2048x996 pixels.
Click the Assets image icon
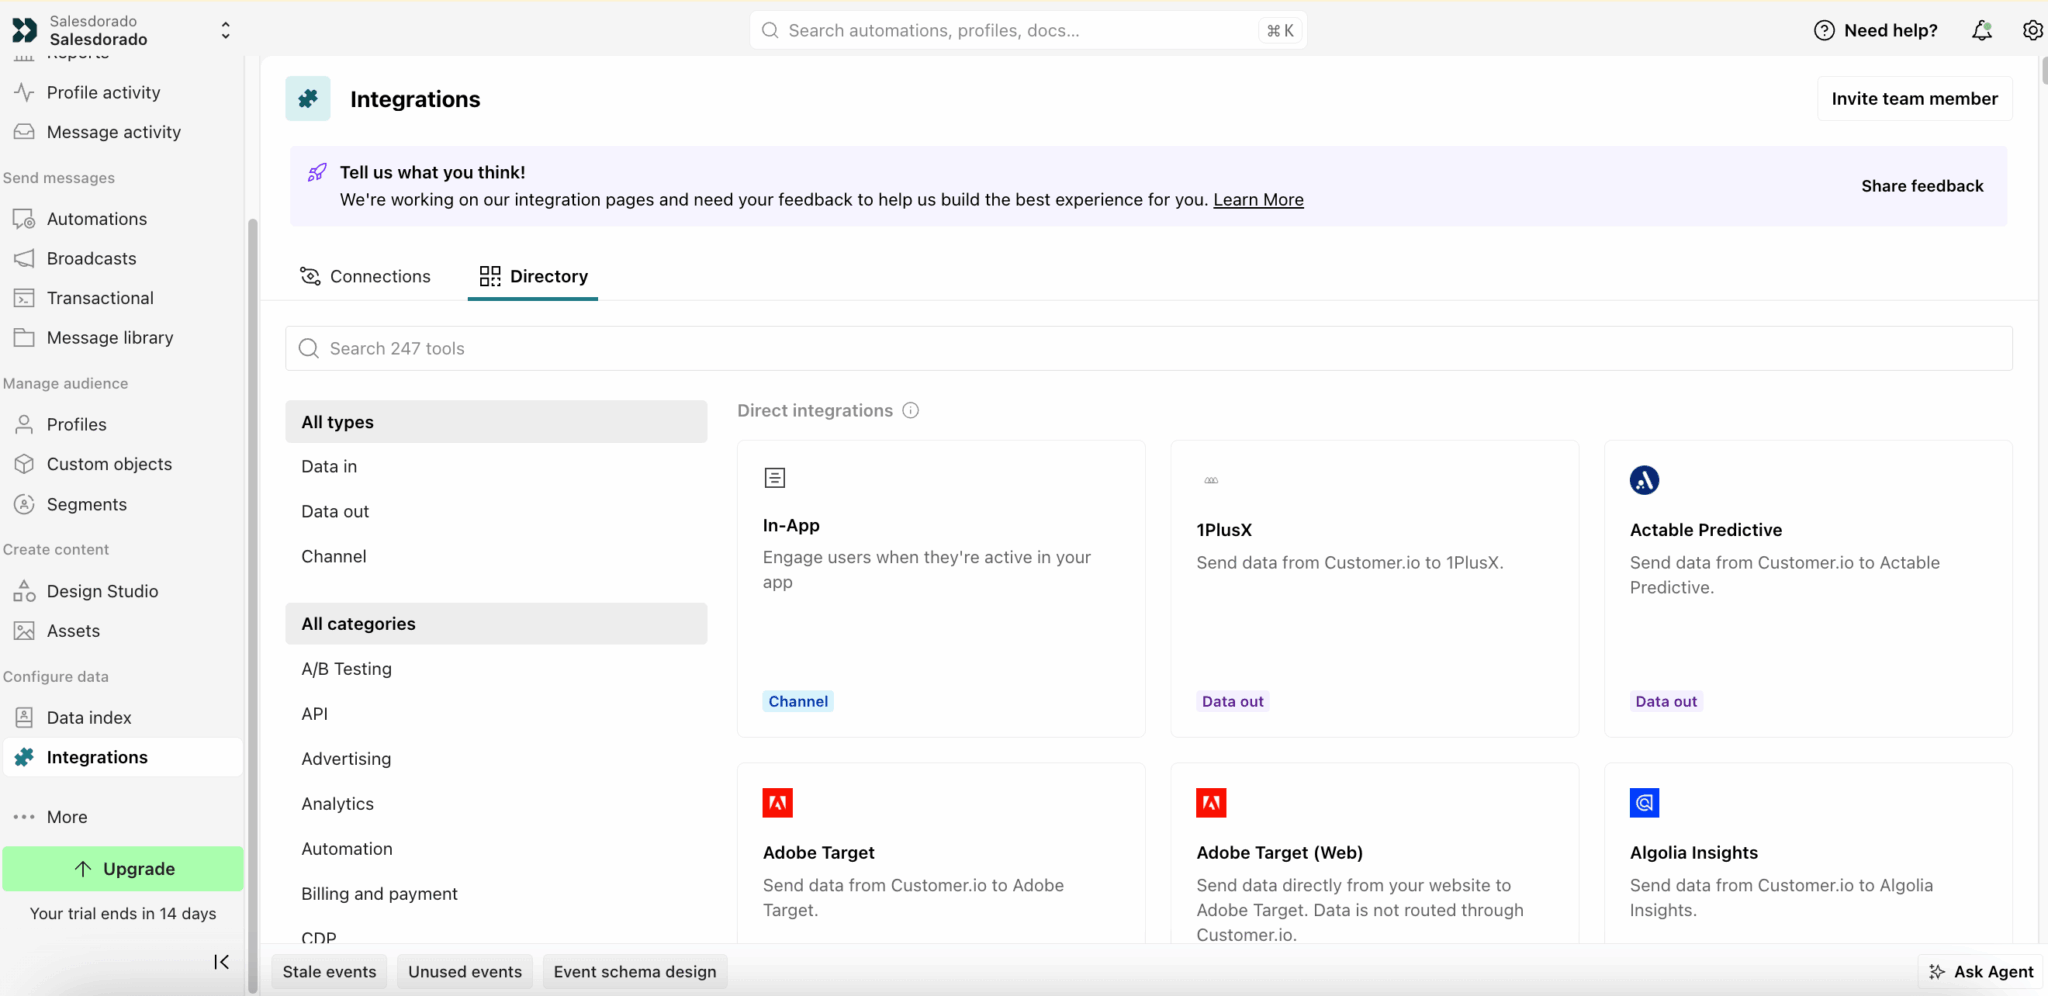24,631
